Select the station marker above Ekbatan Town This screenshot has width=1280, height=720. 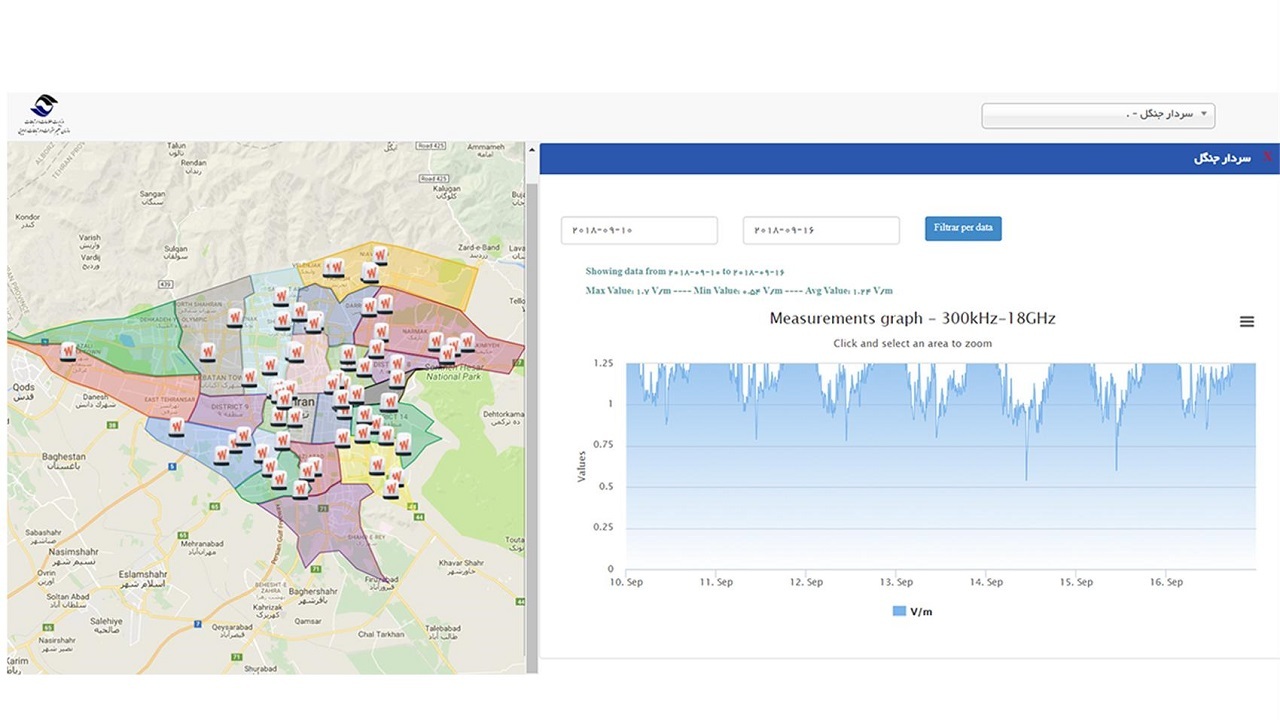[208, 352]
